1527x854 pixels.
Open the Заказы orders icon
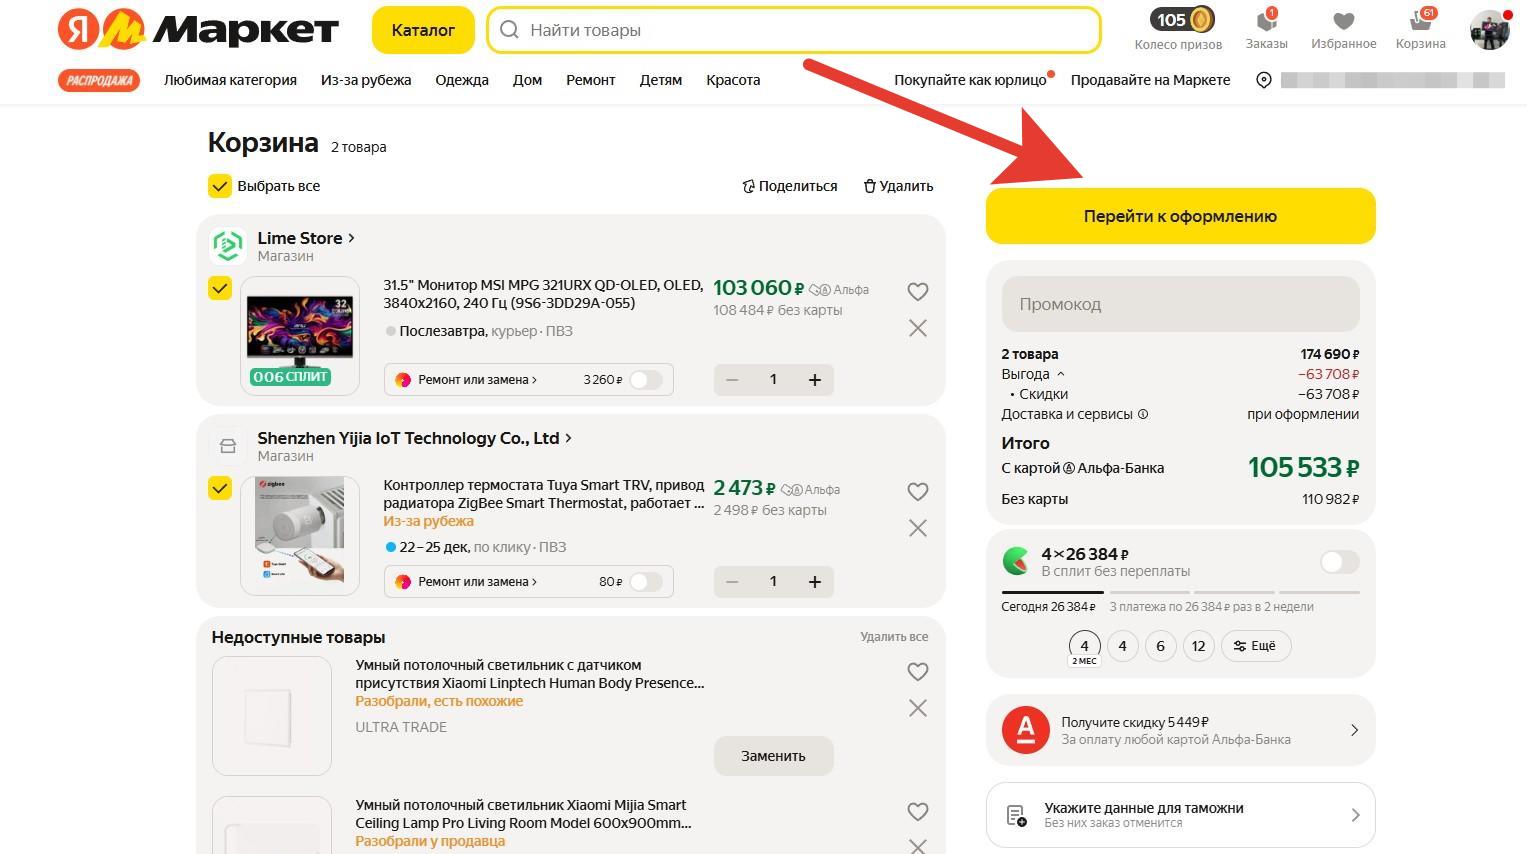pos(1266,21)
